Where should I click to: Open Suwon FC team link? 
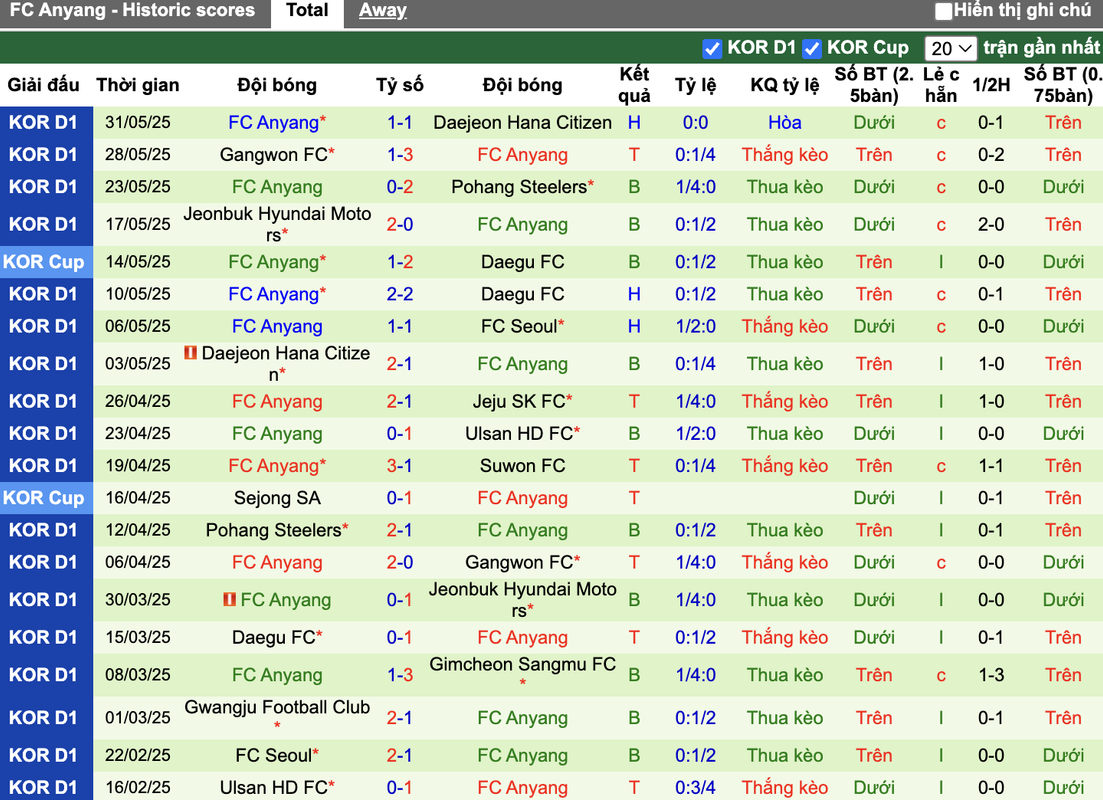coord(523,466)
